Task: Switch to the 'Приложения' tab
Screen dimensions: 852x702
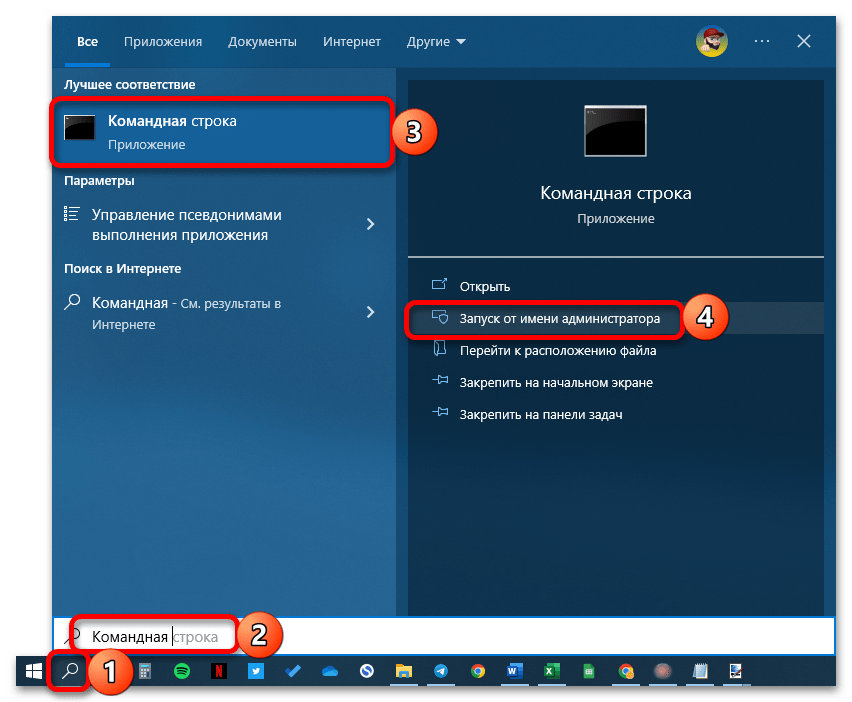Action: tap(163, 42)
